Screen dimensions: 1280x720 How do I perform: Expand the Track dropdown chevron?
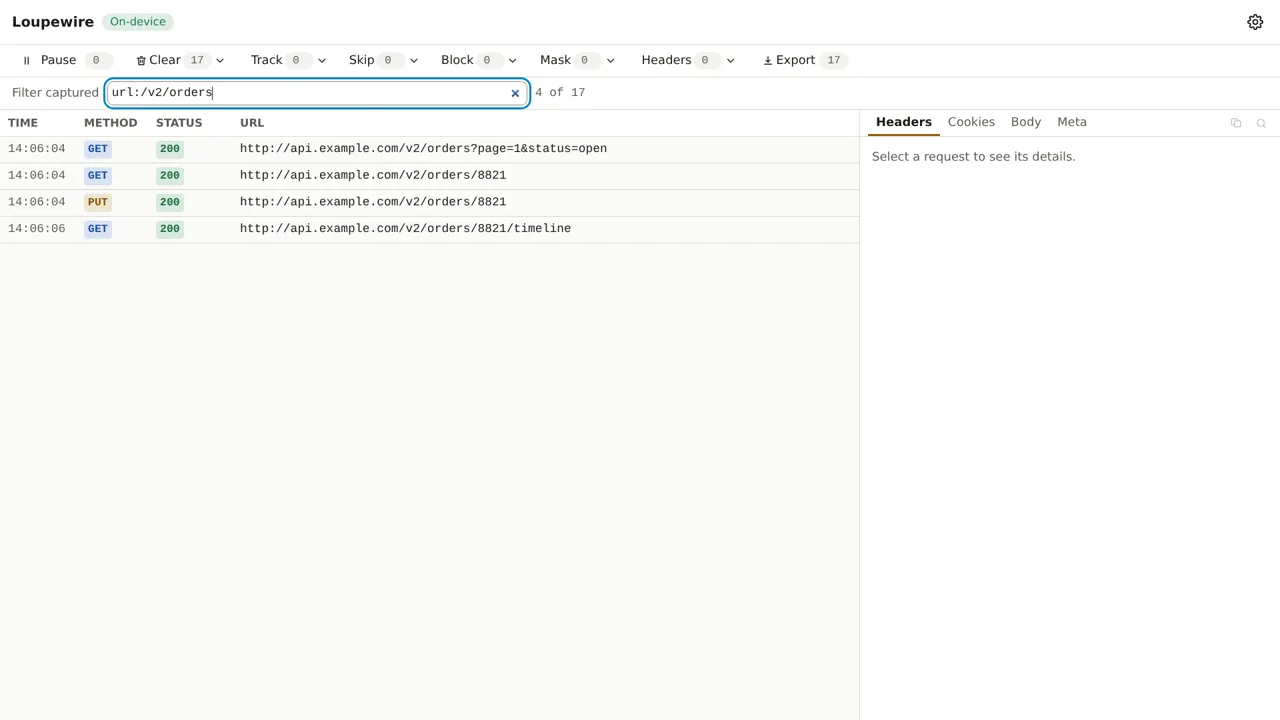(322, 60)
